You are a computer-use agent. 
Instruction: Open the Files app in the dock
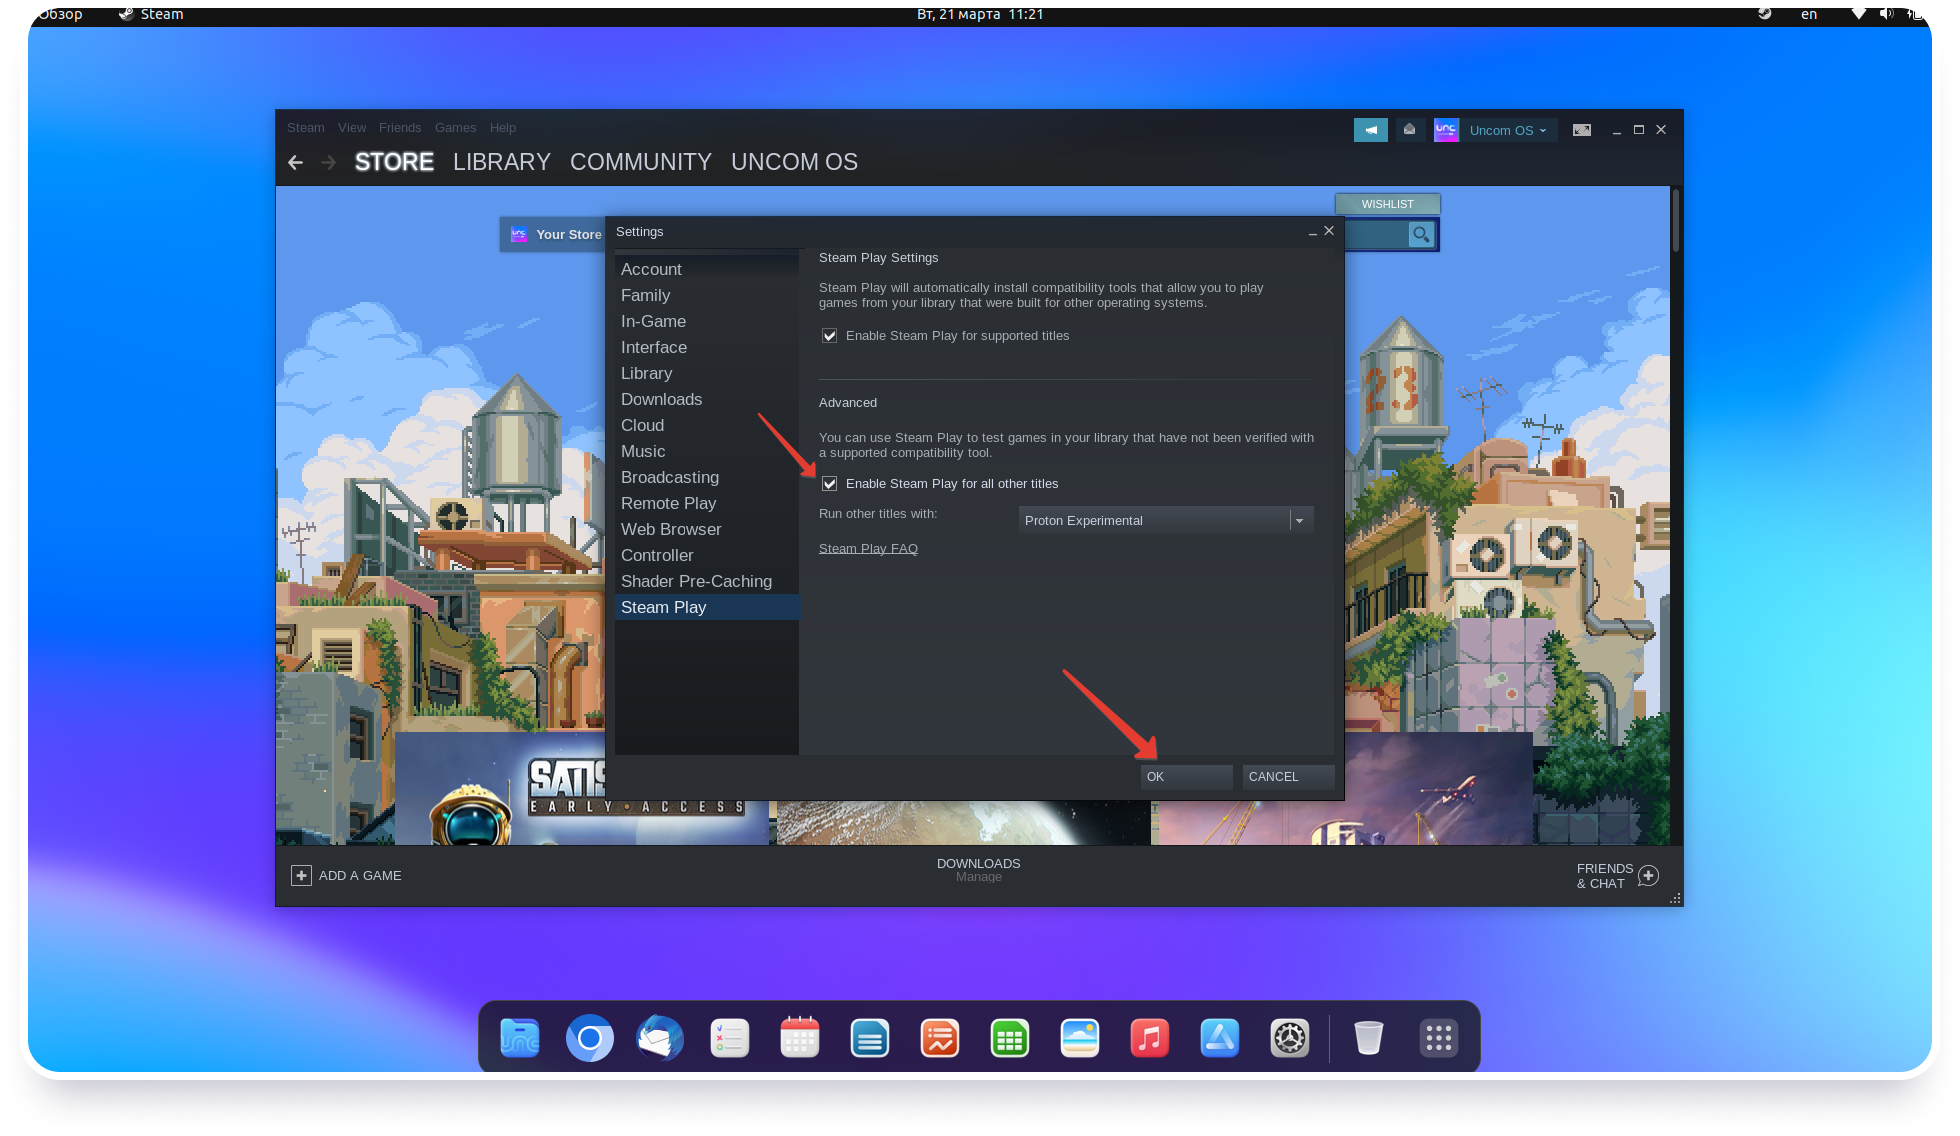(x=520, y=1038)
